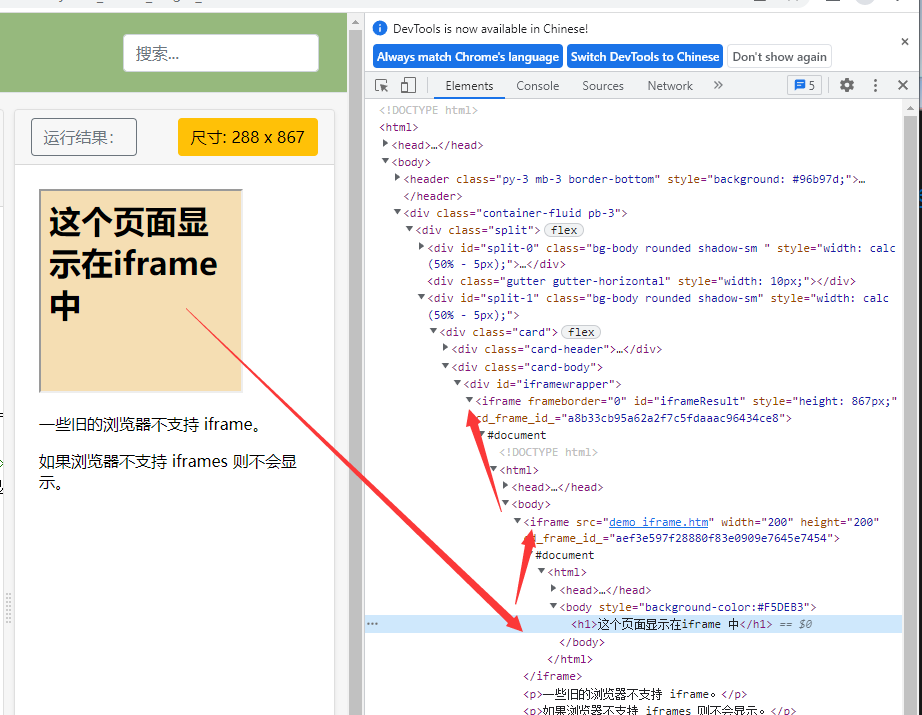Expand the head element node

coord(385,144)
